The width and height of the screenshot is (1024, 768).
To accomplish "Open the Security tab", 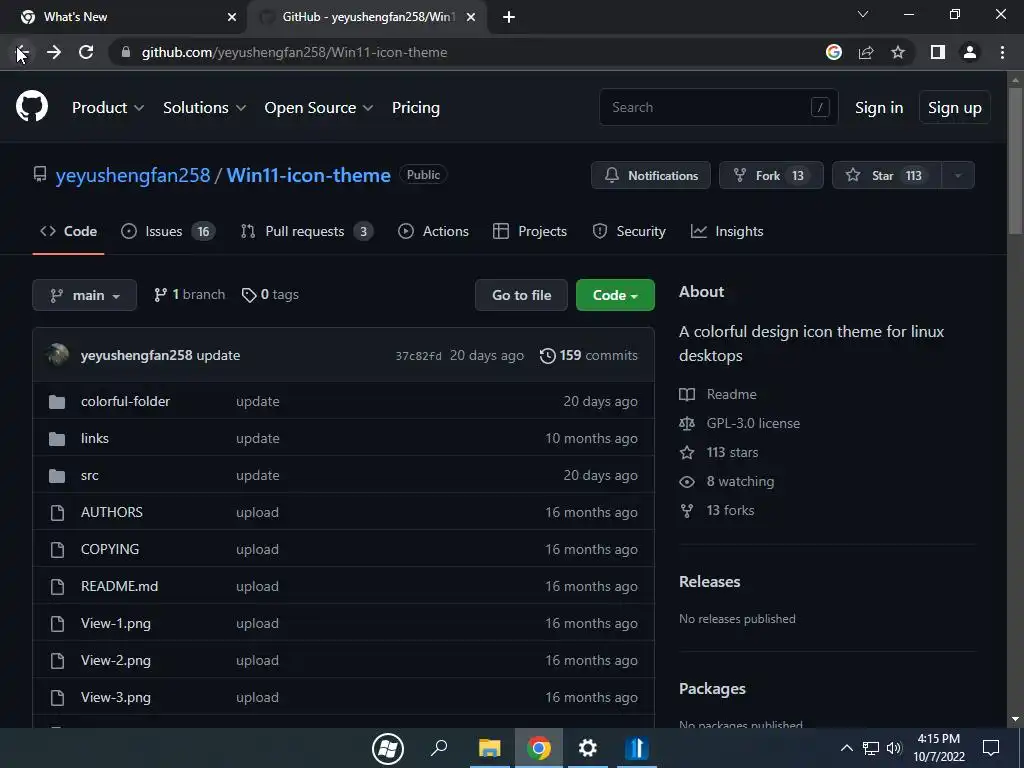I will [629, 231].
